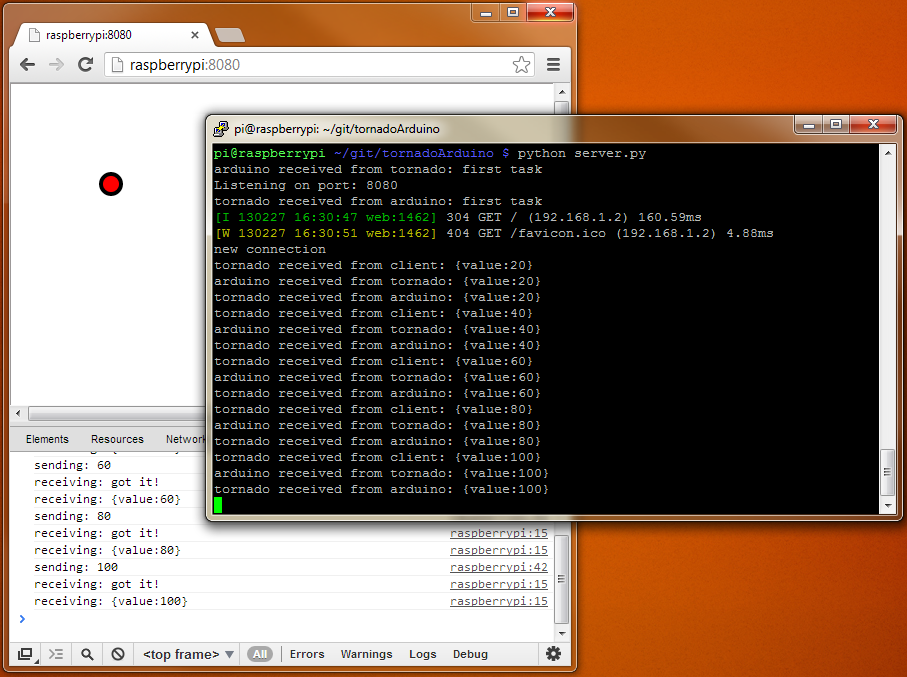Maximize the PuTTY terminal window
This screenshot has width=907, height=677.
(835, 124)
